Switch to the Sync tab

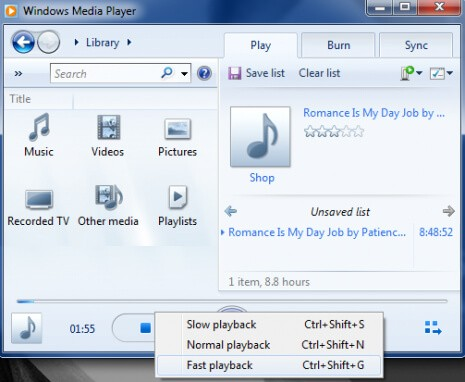click(416, 45)
